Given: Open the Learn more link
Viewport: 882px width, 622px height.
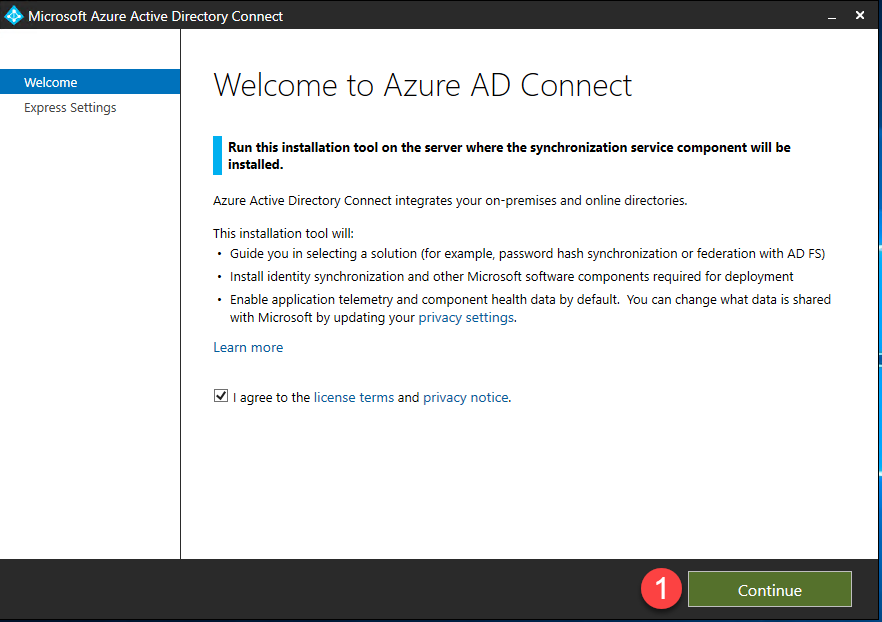Looking at the screenshot, I should (x=248, y=347).
